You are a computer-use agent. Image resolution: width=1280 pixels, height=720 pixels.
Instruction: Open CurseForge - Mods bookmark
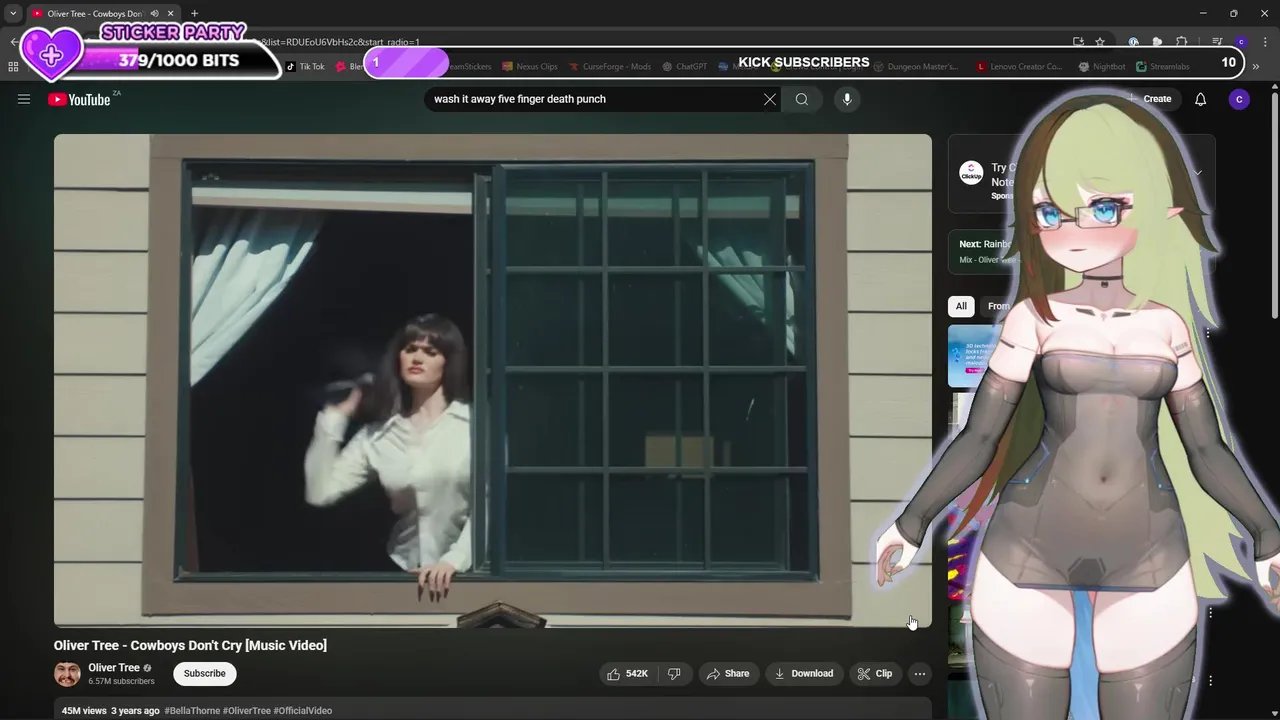pyautogui.click(x=610, y=67)
